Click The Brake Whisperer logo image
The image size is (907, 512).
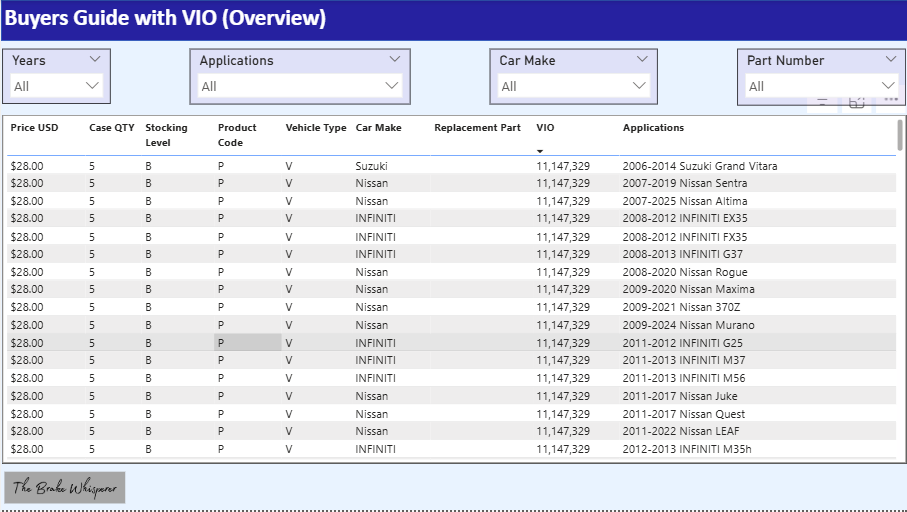[x=65, y=488]
